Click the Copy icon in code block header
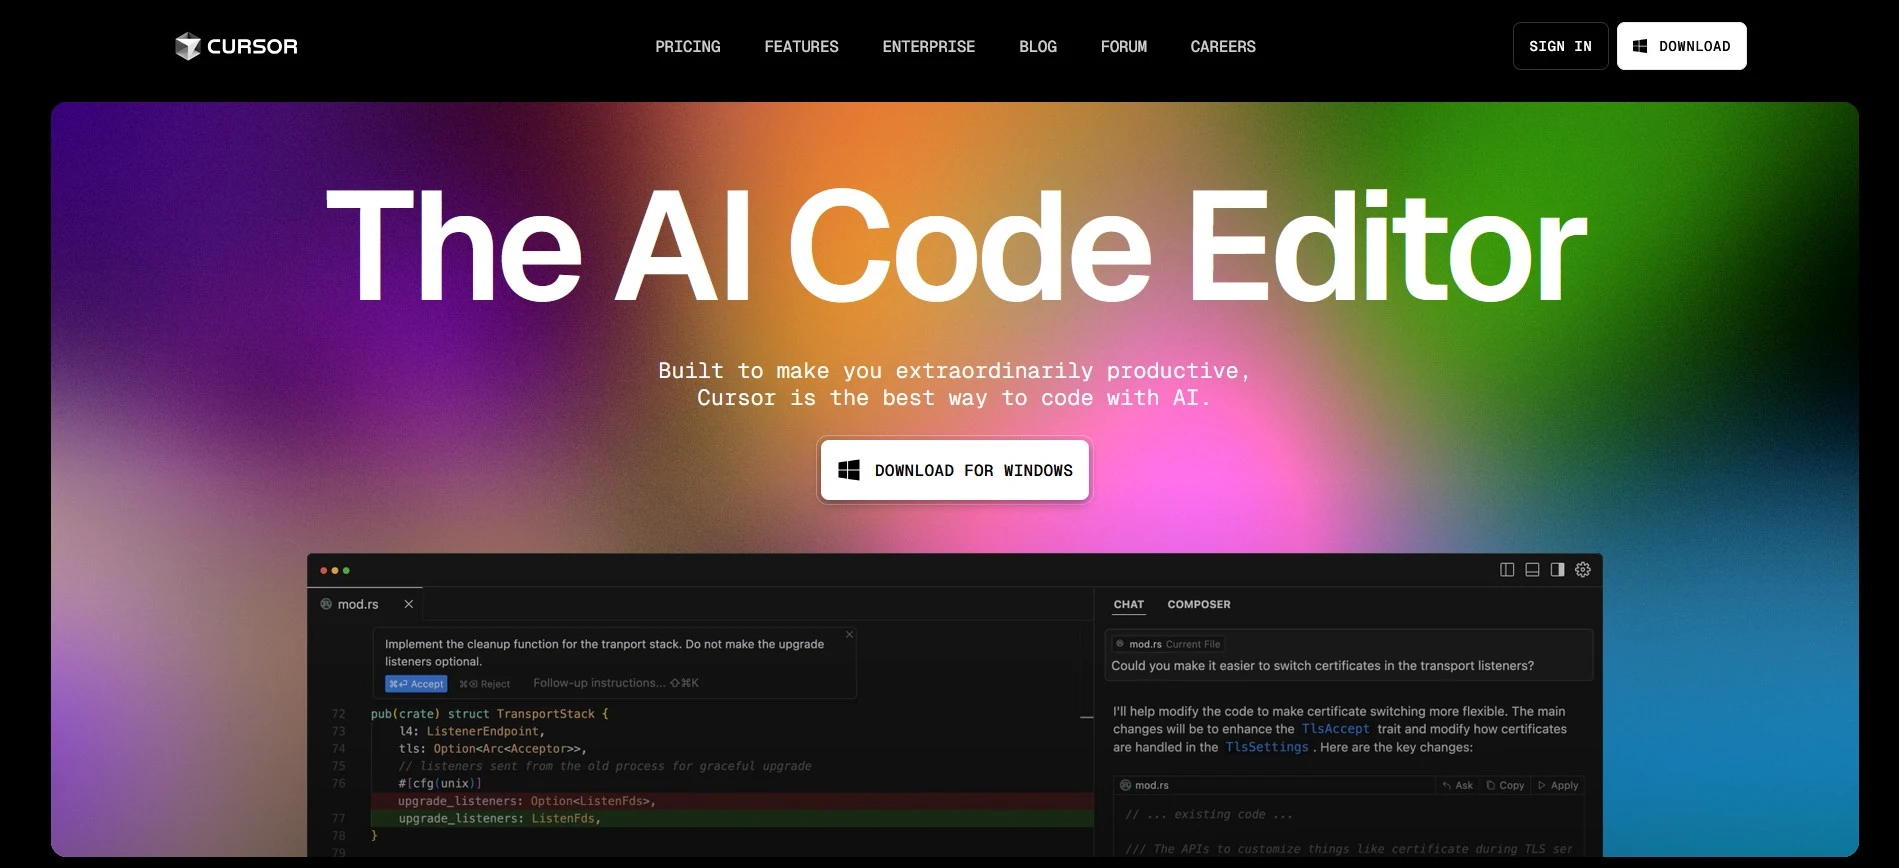Viewport: 1899px width, 868px height. (x=1491, y=786)
